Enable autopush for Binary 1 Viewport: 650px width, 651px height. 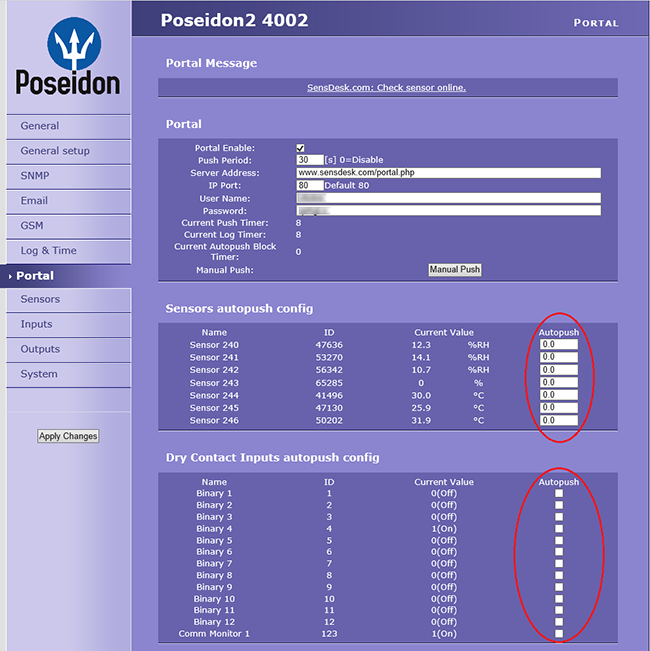pyautogui.click(x=559, y=493)
